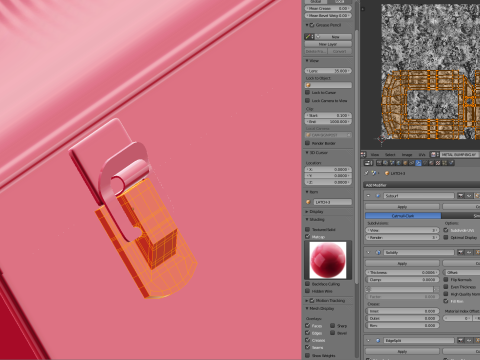The image size is (480, 360).
Task: Expand the Display panel
Action: [x=307, y=212]
